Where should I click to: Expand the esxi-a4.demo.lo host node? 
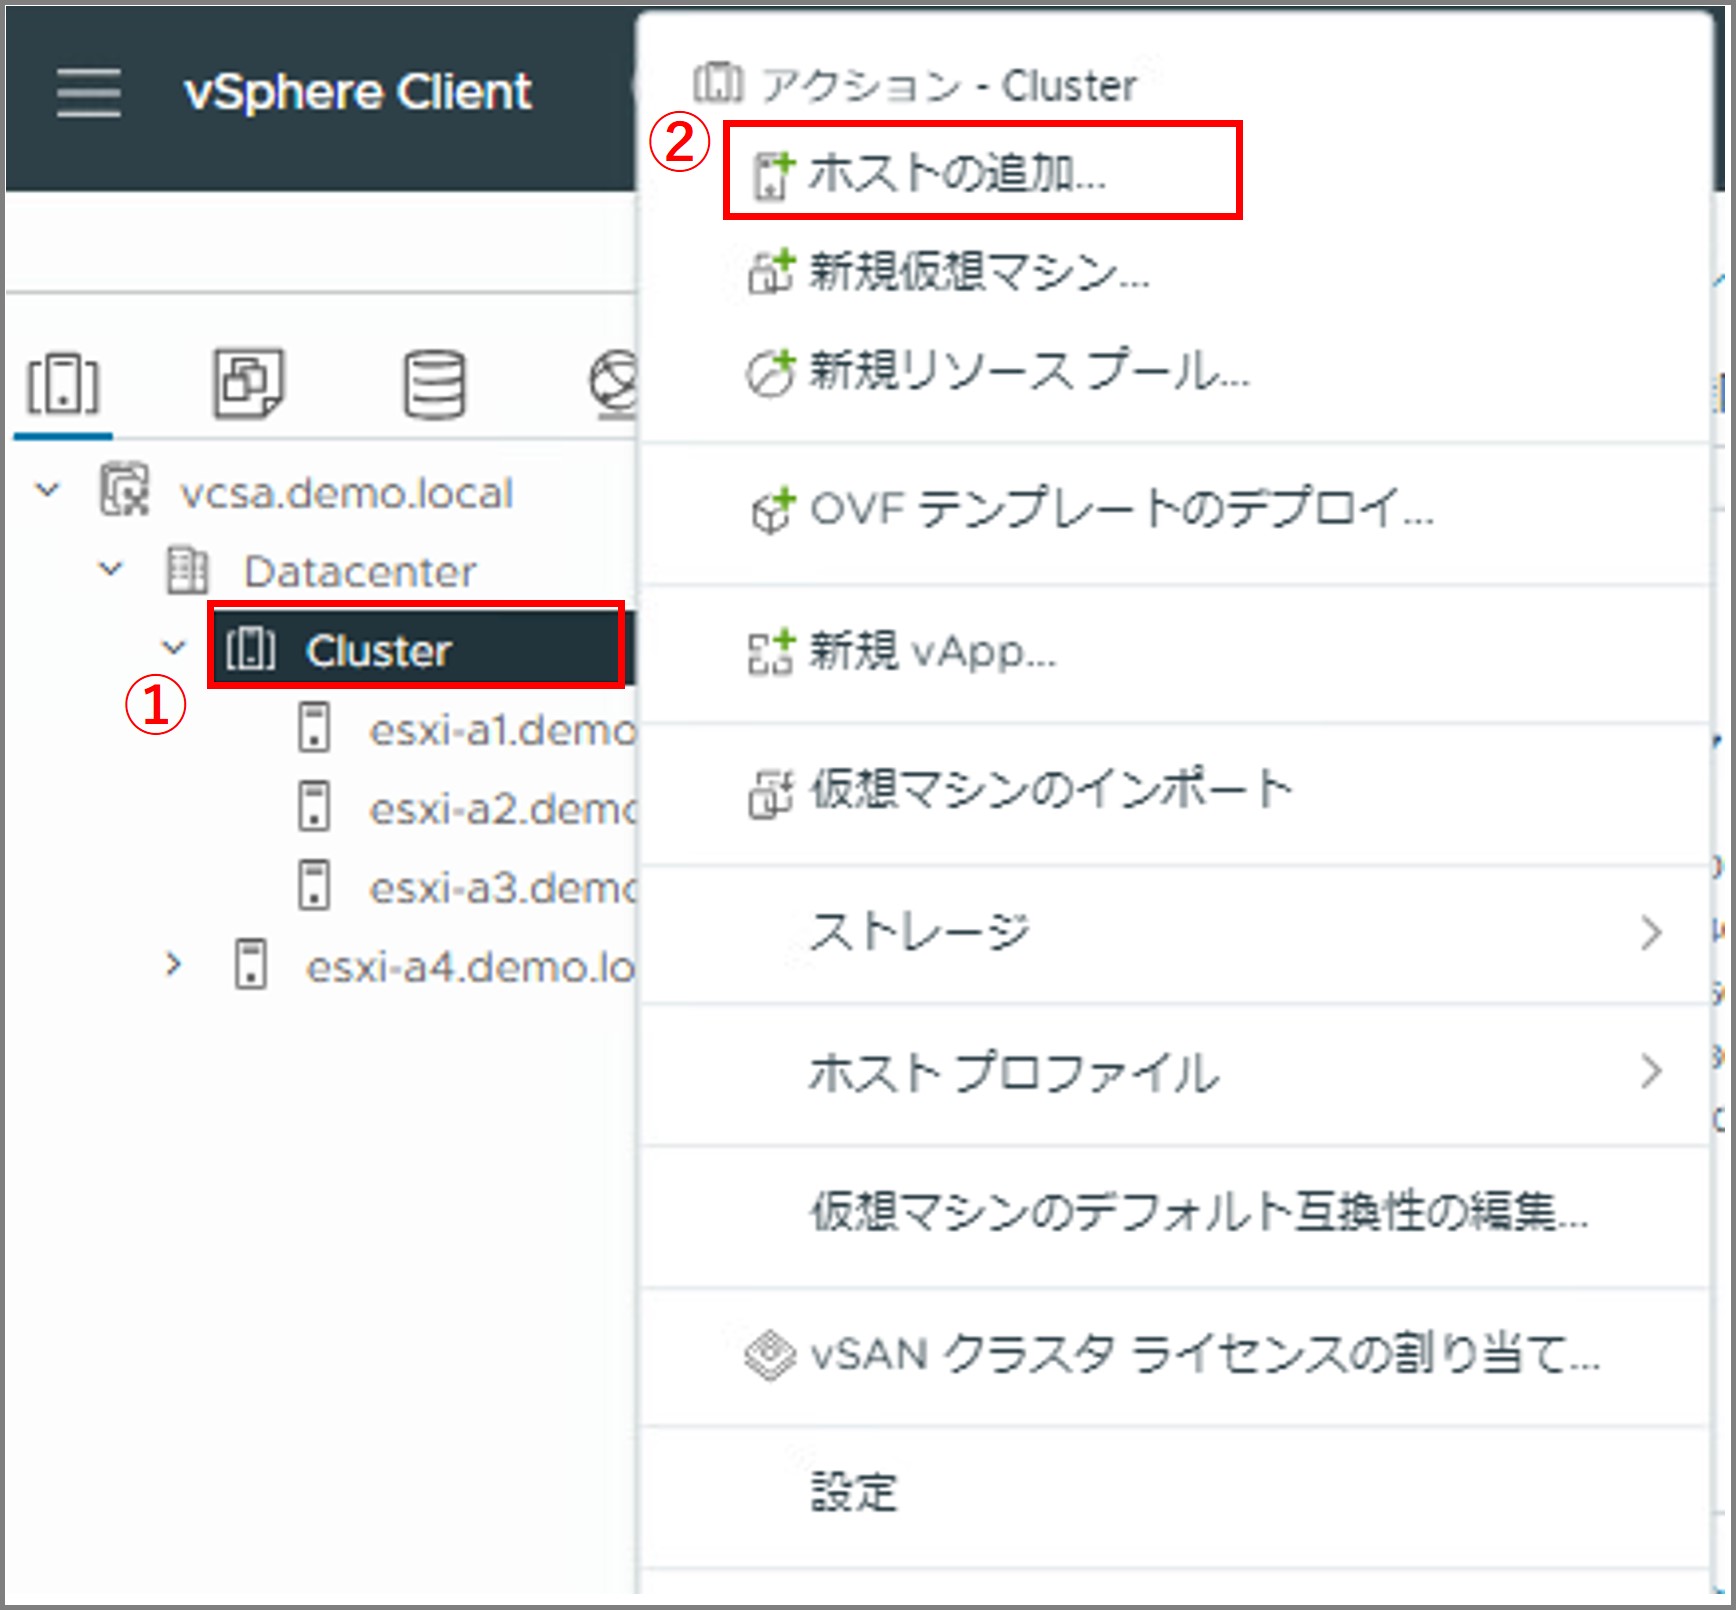click(174, 965)
